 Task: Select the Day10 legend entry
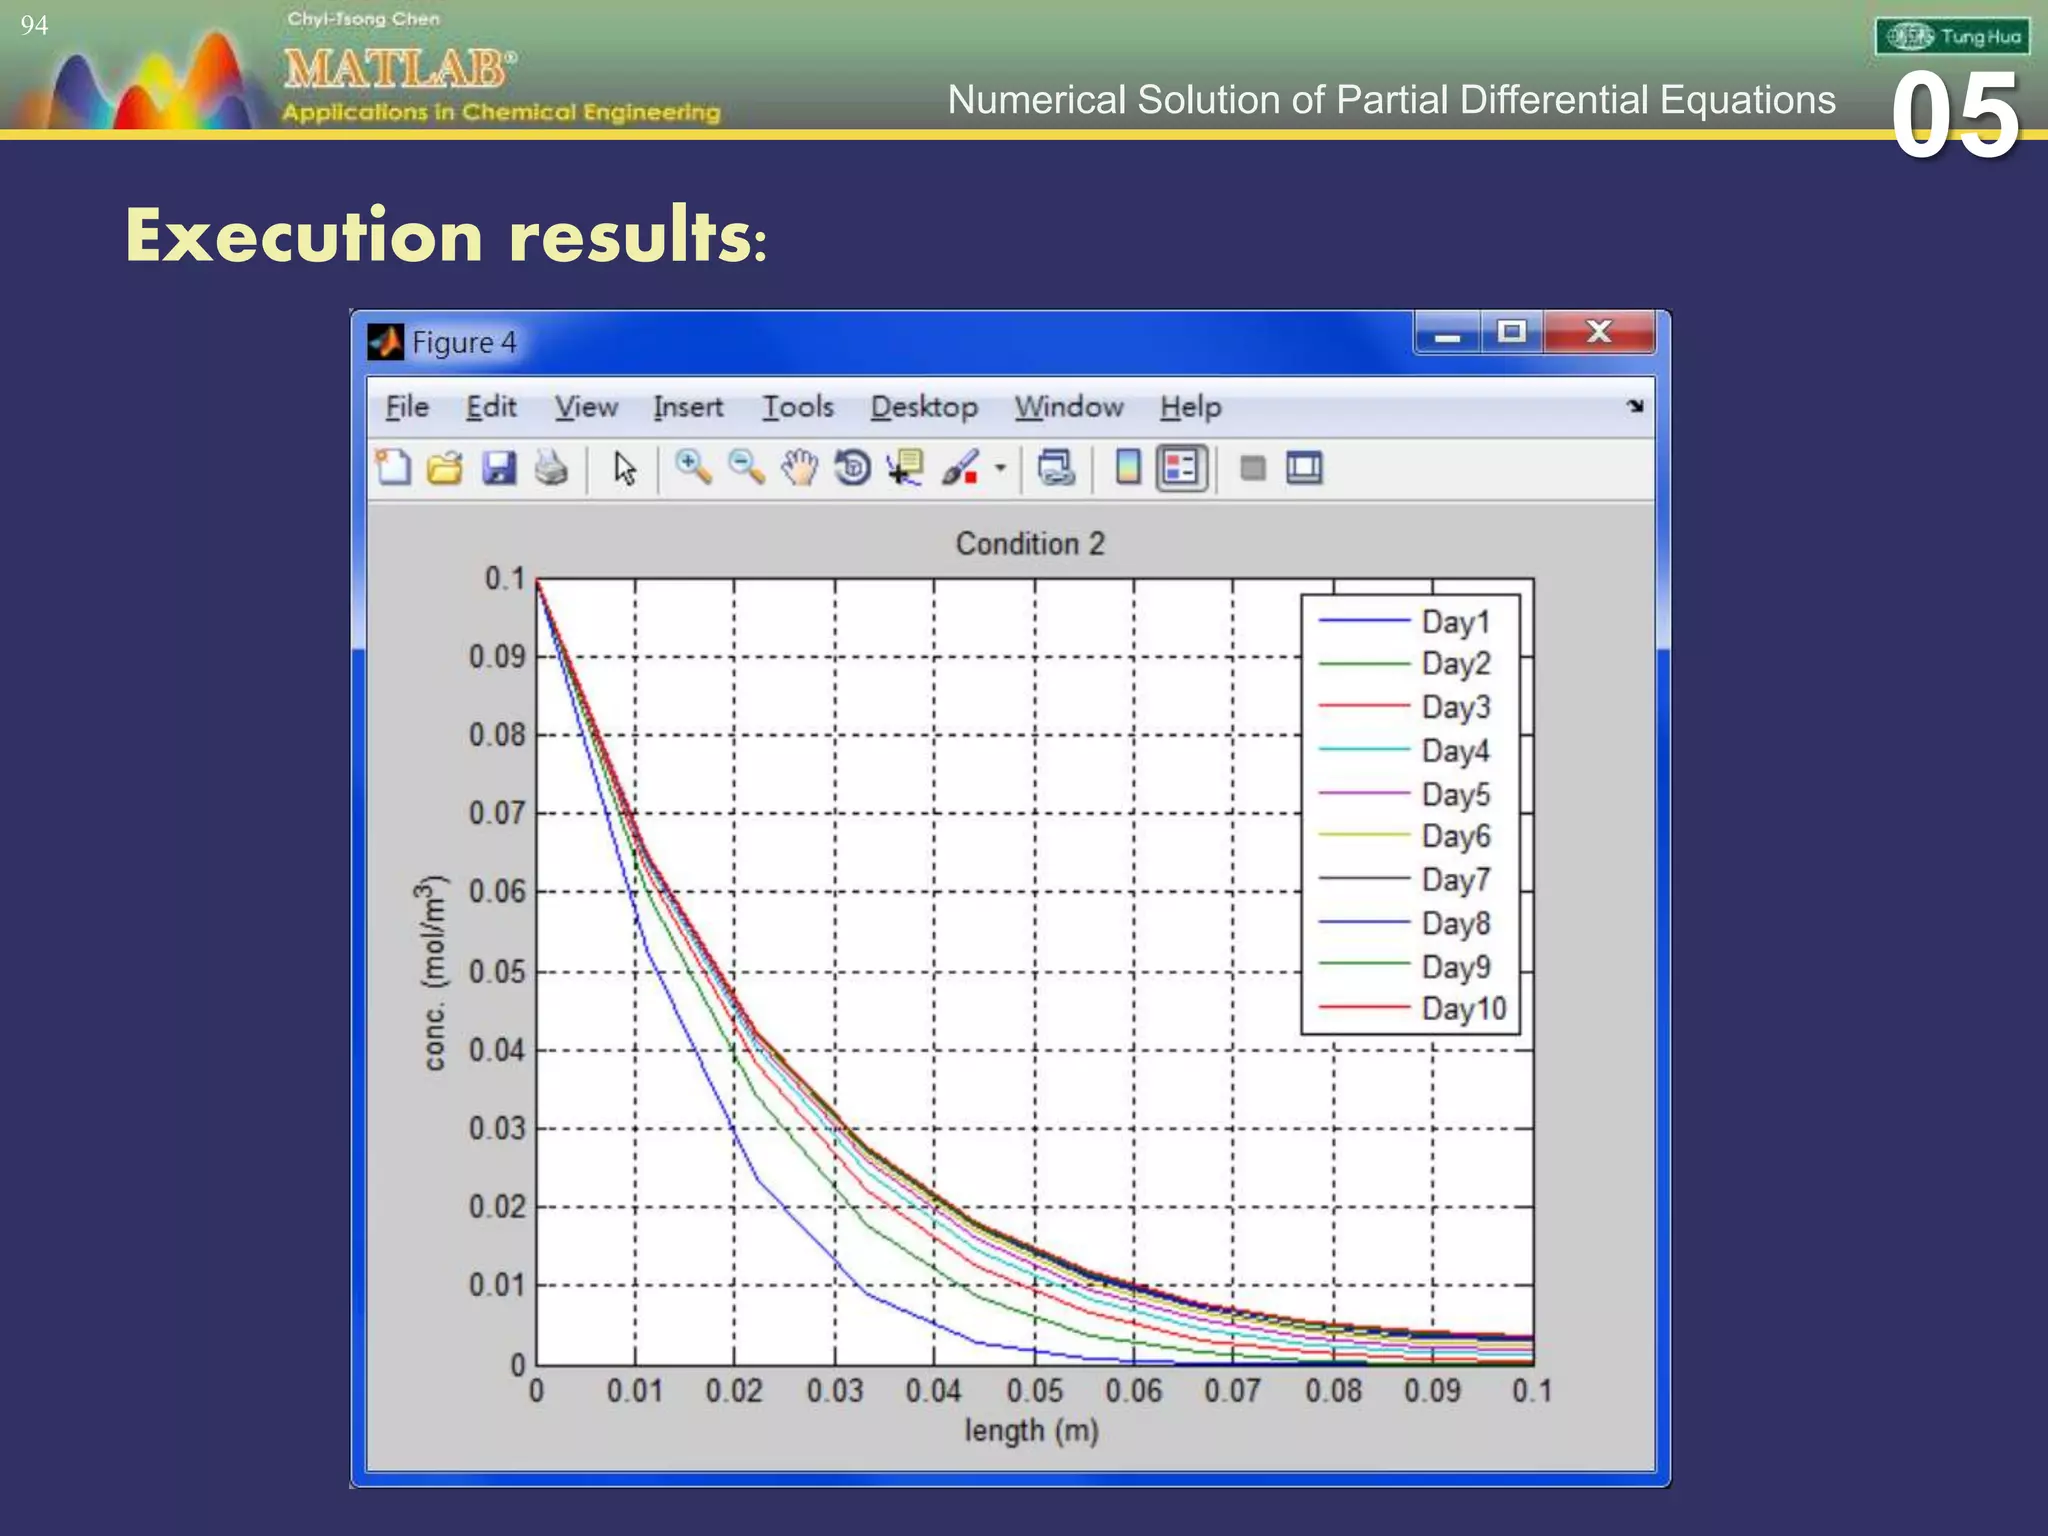[x=1412, y=1008]
